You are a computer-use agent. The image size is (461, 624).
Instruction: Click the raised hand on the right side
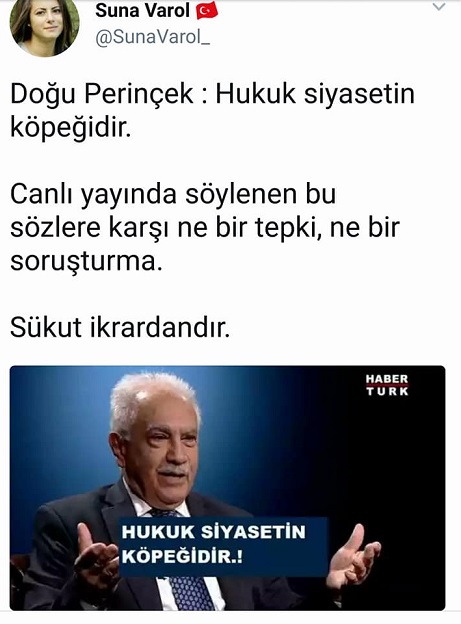coord(352,557)
